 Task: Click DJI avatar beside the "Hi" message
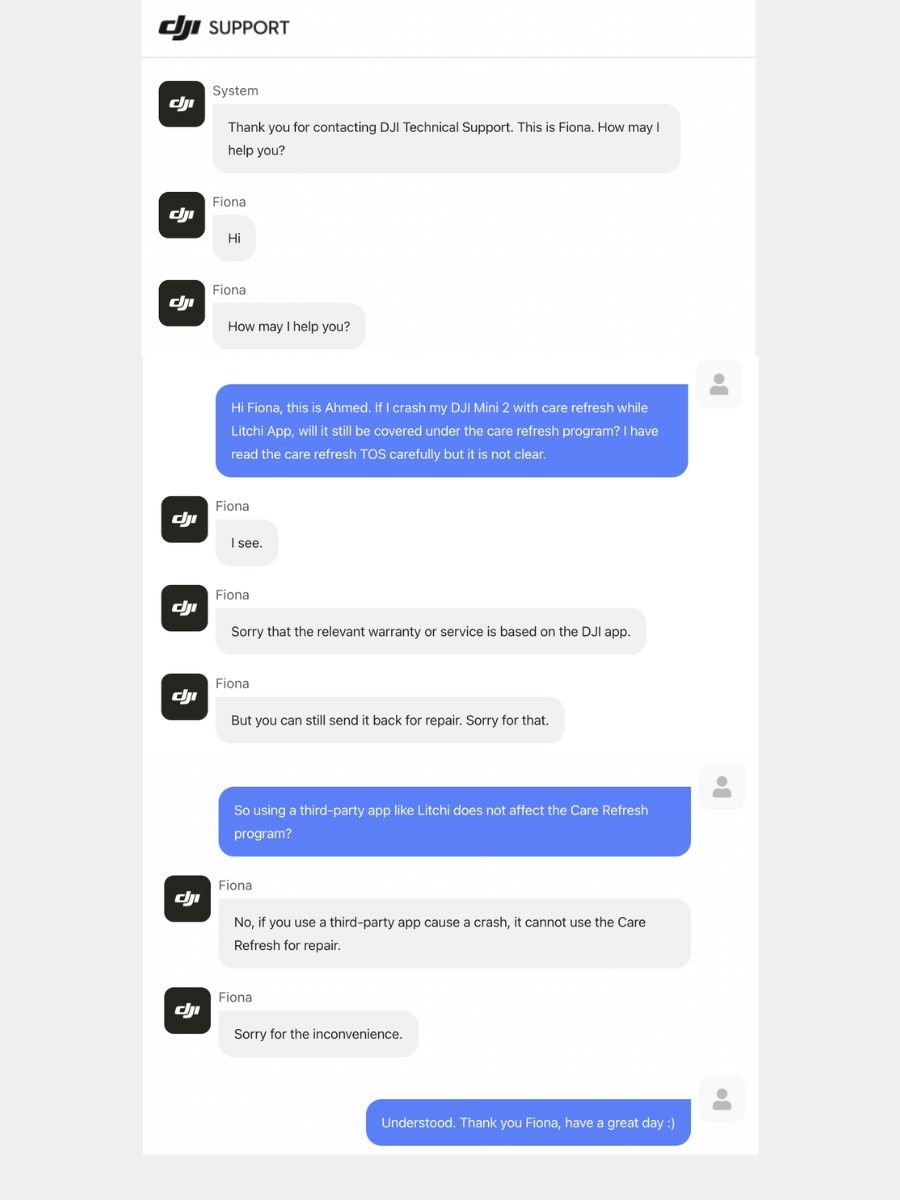(x=182, y=215)
